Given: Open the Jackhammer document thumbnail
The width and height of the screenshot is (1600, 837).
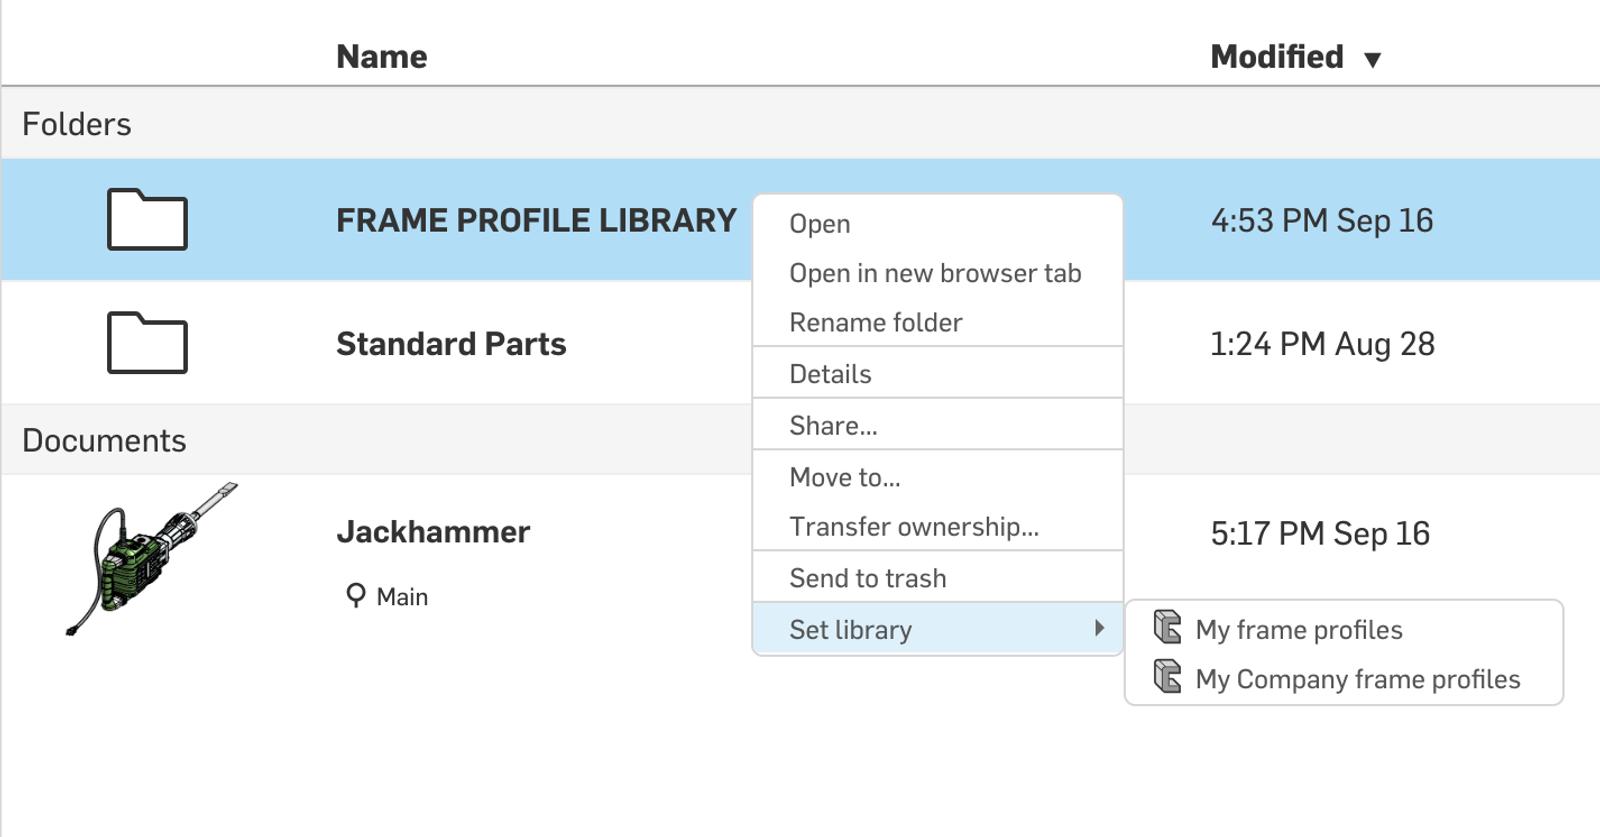Looking at the screenshot, I should click(150, 558).
